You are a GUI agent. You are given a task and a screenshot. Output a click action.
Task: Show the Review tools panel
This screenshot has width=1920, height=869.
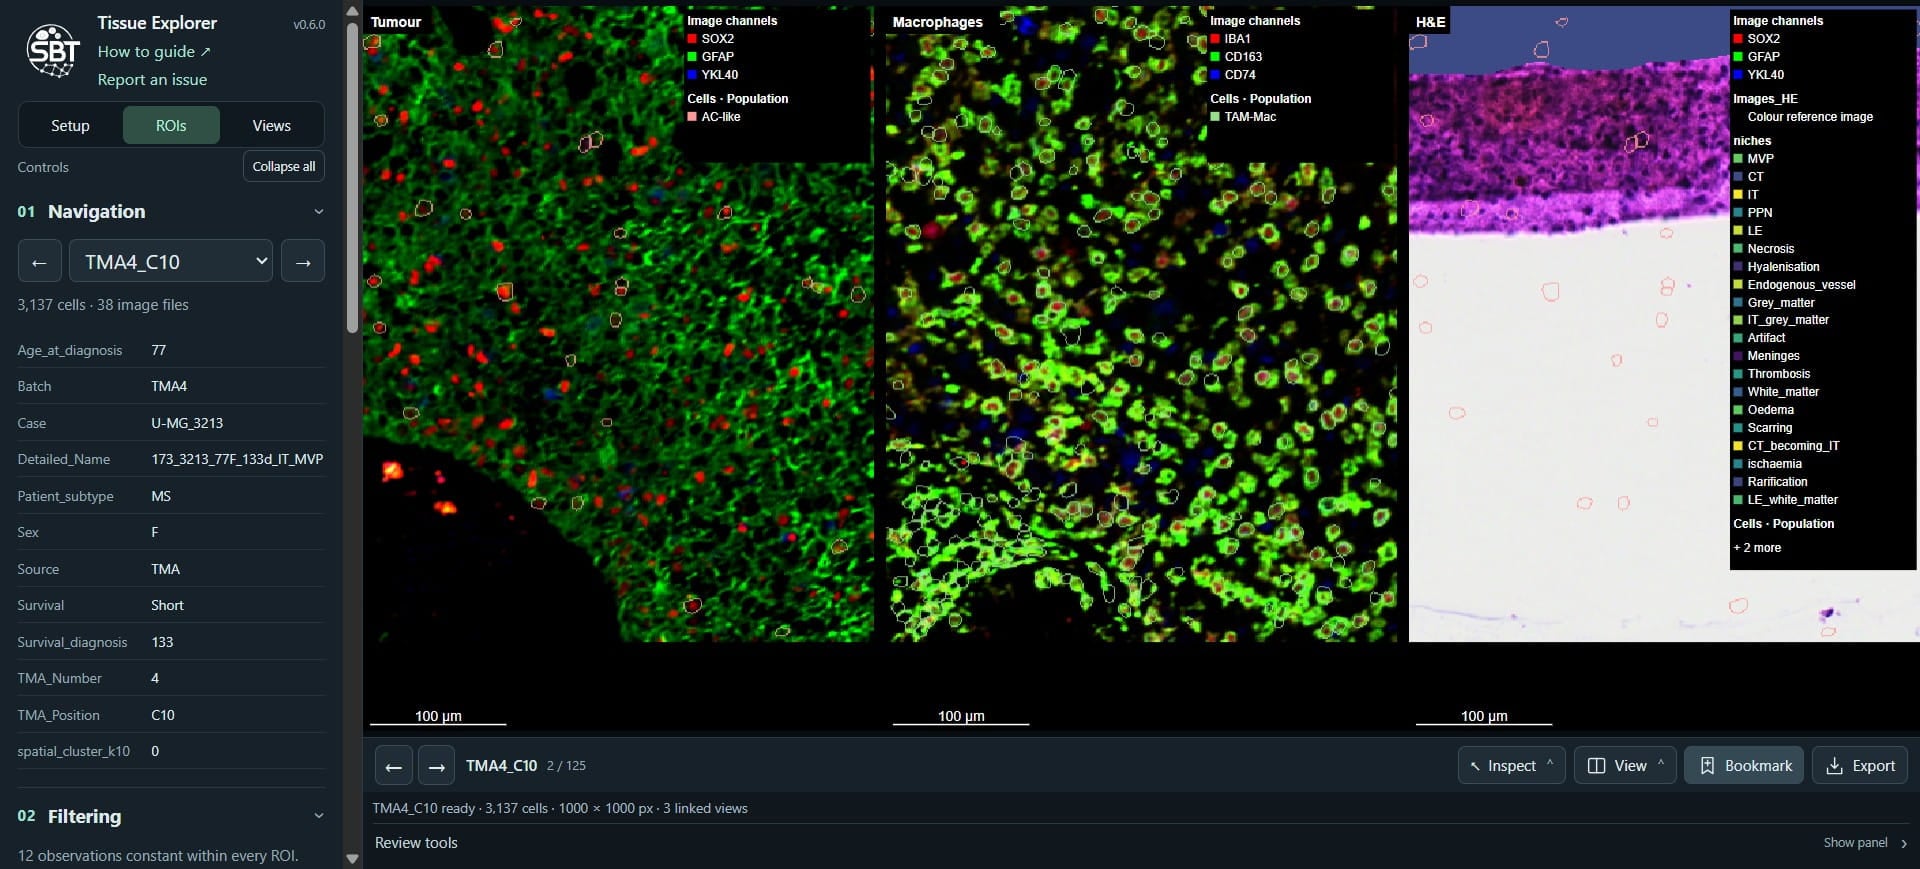(x=1866, y=843)
